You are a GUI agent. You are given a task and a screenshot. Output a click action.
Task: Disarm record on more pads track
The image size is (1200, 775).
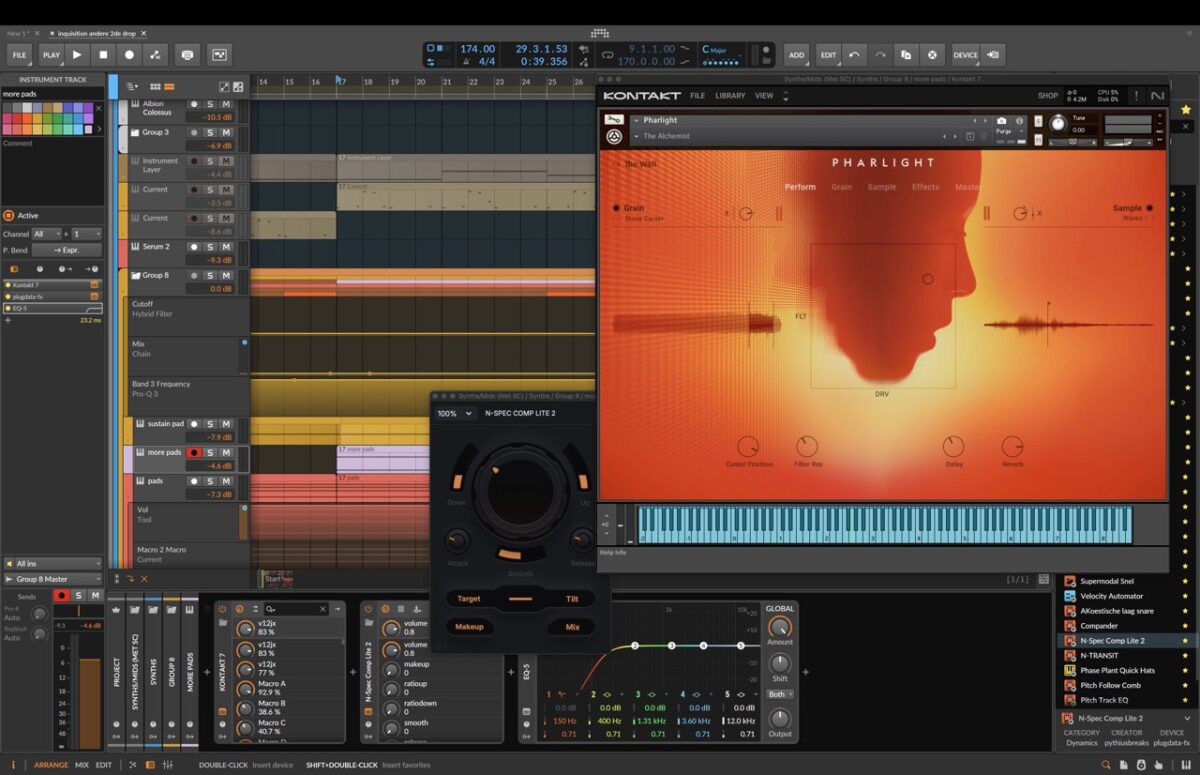pyautogui.click(x=194, y=453)
